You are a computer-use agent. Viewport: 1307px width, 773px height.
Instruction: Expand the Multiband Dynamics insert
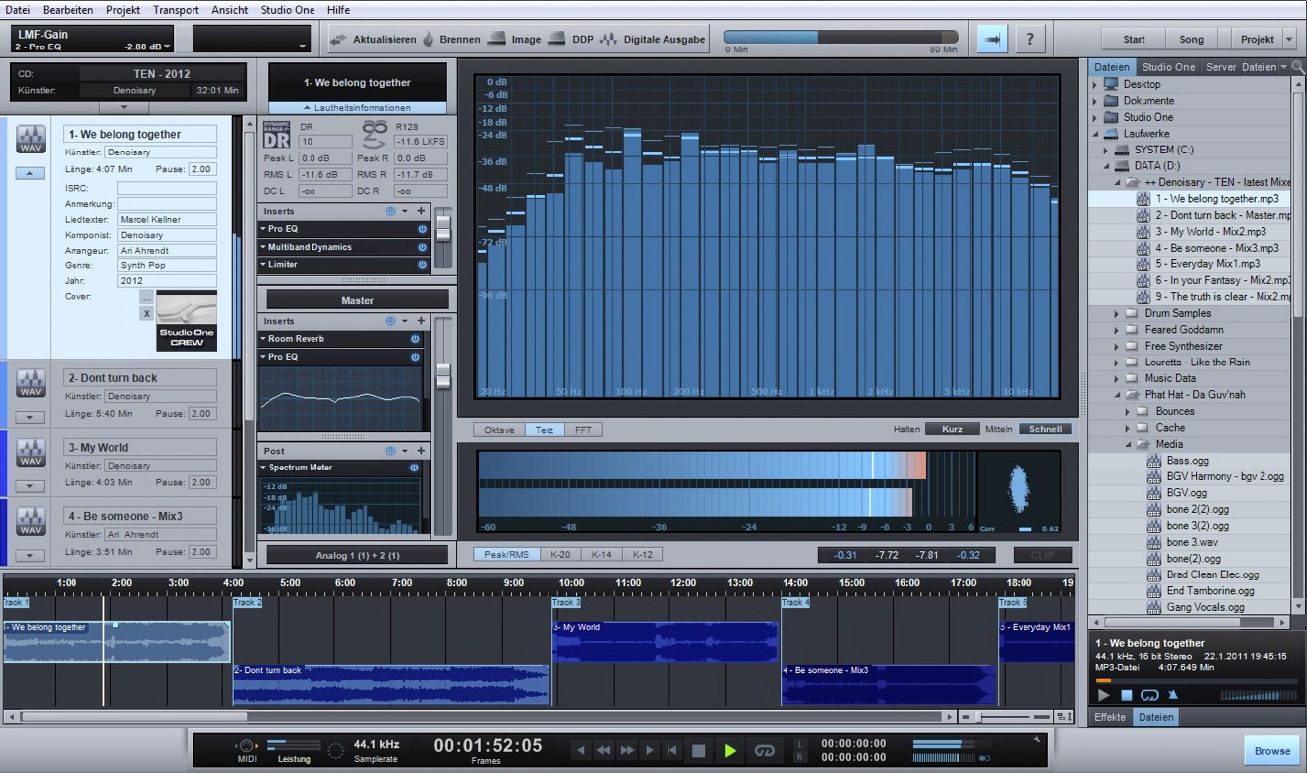pyautogui.click(x=263, y=247)
